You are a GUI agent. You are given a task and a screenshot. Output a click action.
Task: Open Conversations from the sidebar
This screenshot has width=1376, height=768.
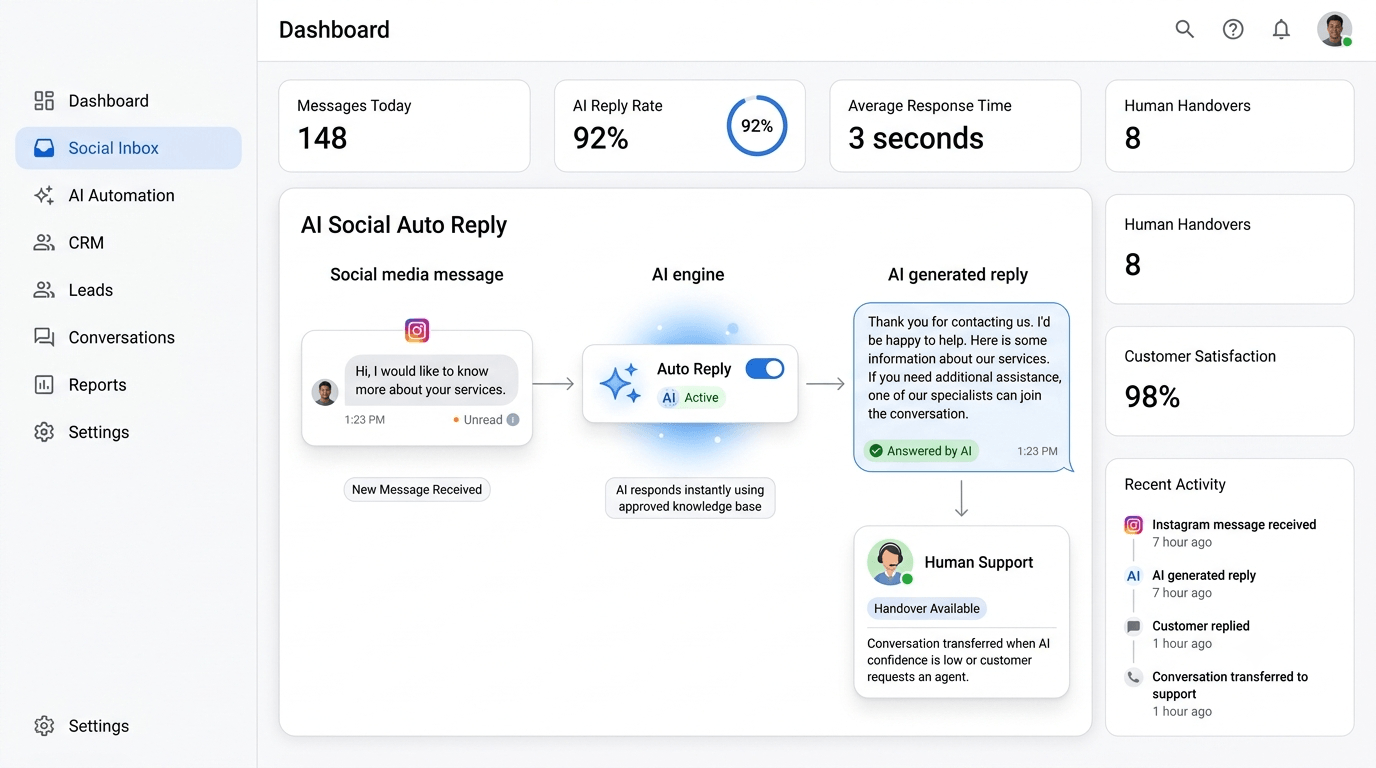[128, 337]
